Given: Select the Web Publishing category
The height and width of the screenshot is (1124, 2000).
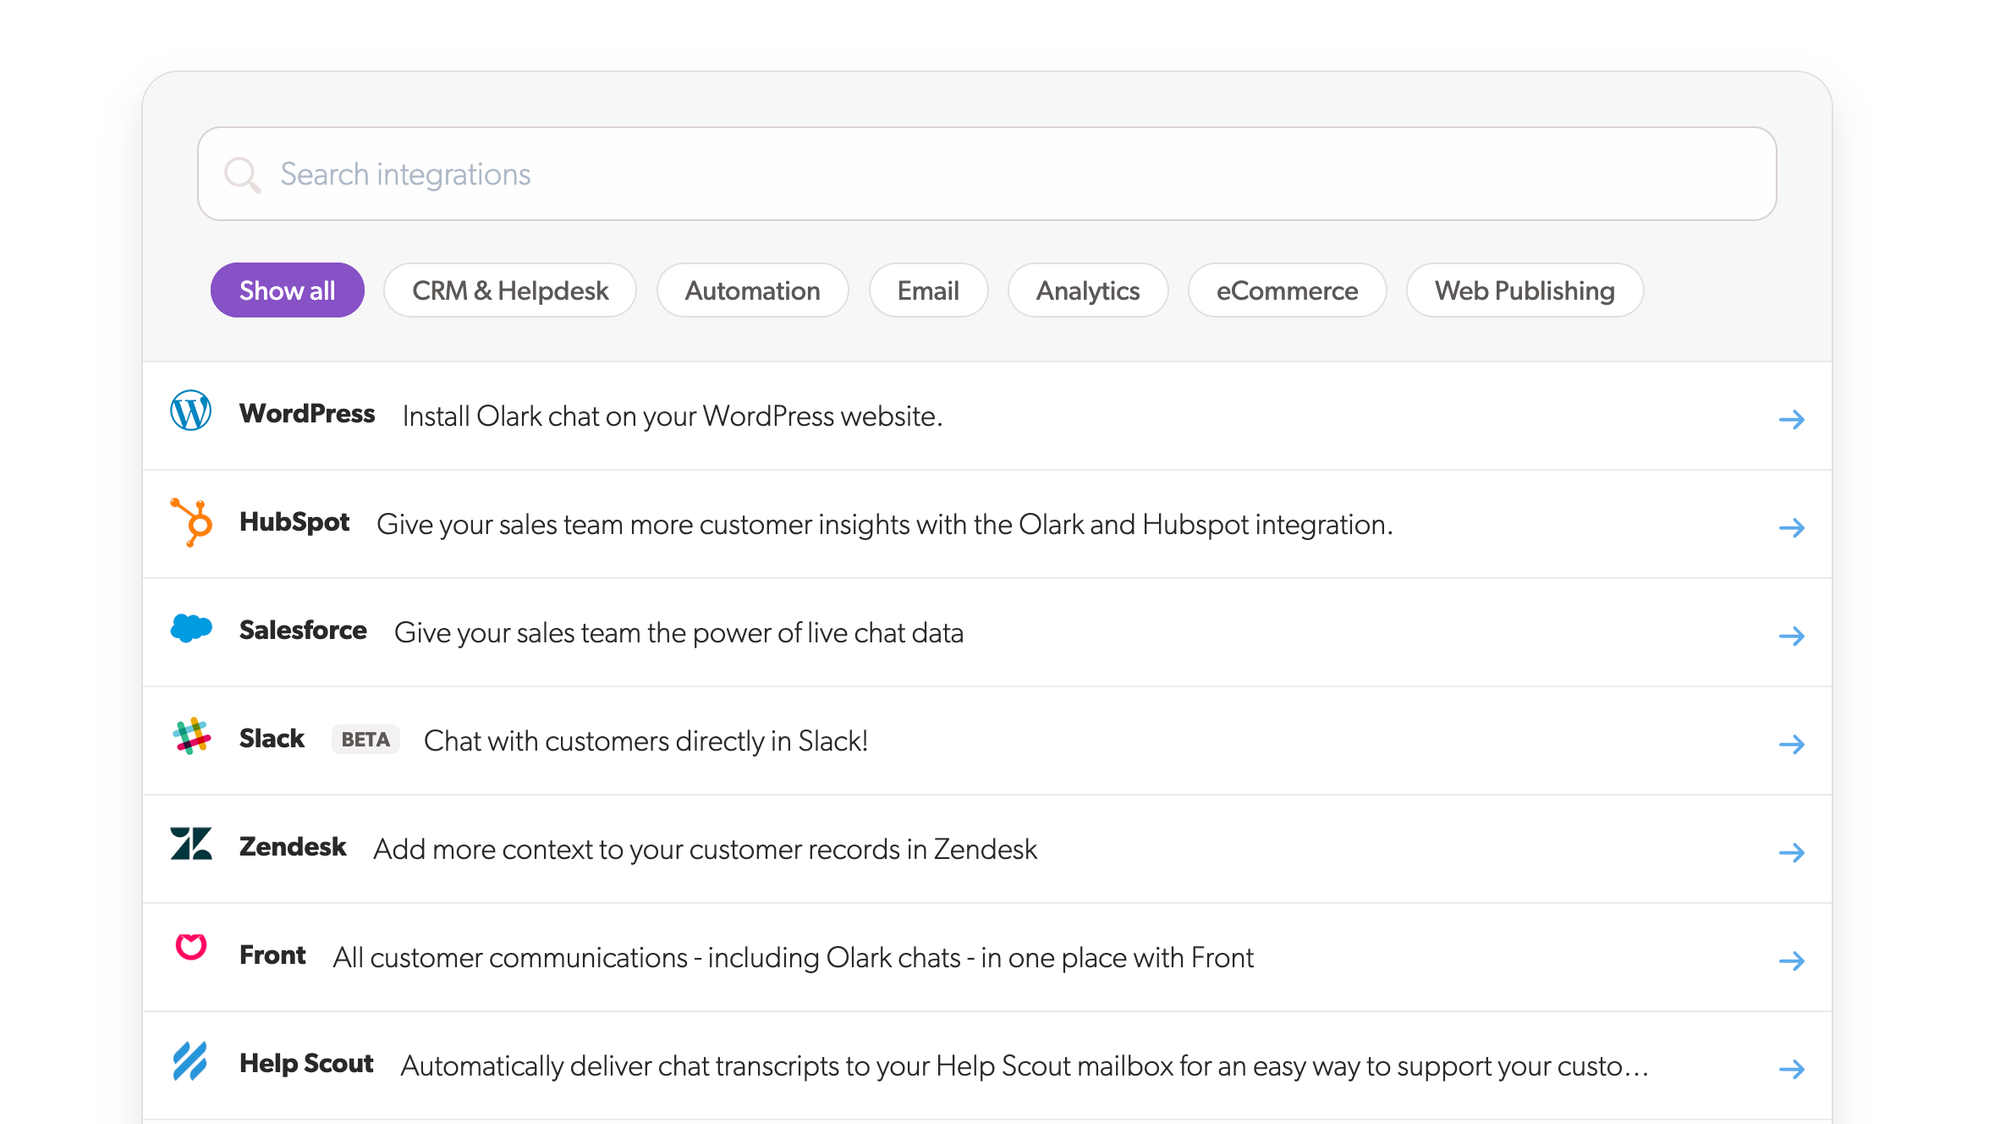Looking at the screenshot, I should click(x=1524, y=290).
